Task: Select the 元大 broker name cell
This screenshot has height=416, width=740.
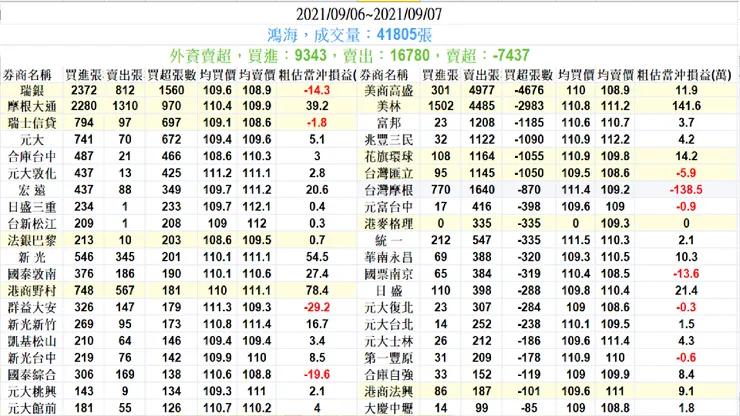Action: pyautogui.click(x=32, y=140)
